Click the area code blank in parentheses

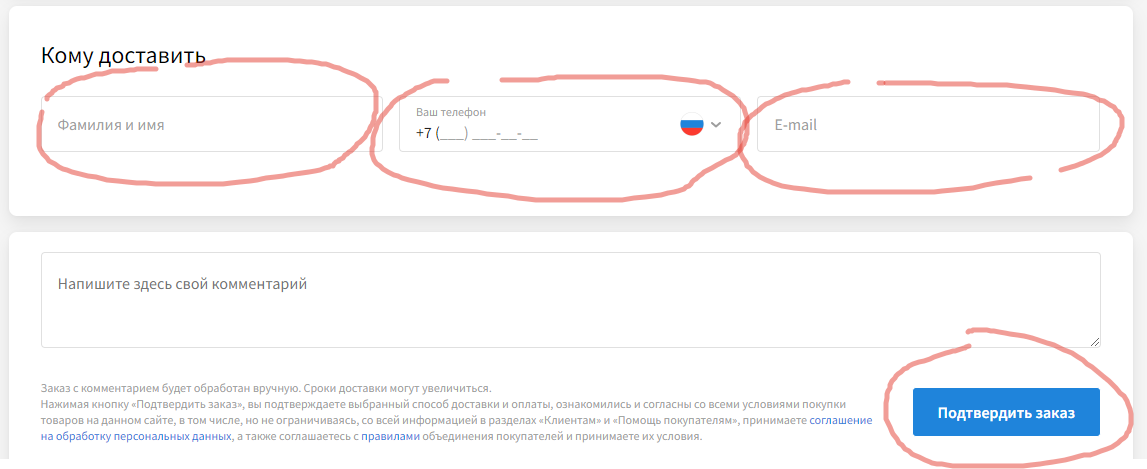pyautogui.click(x=451, y=135)
